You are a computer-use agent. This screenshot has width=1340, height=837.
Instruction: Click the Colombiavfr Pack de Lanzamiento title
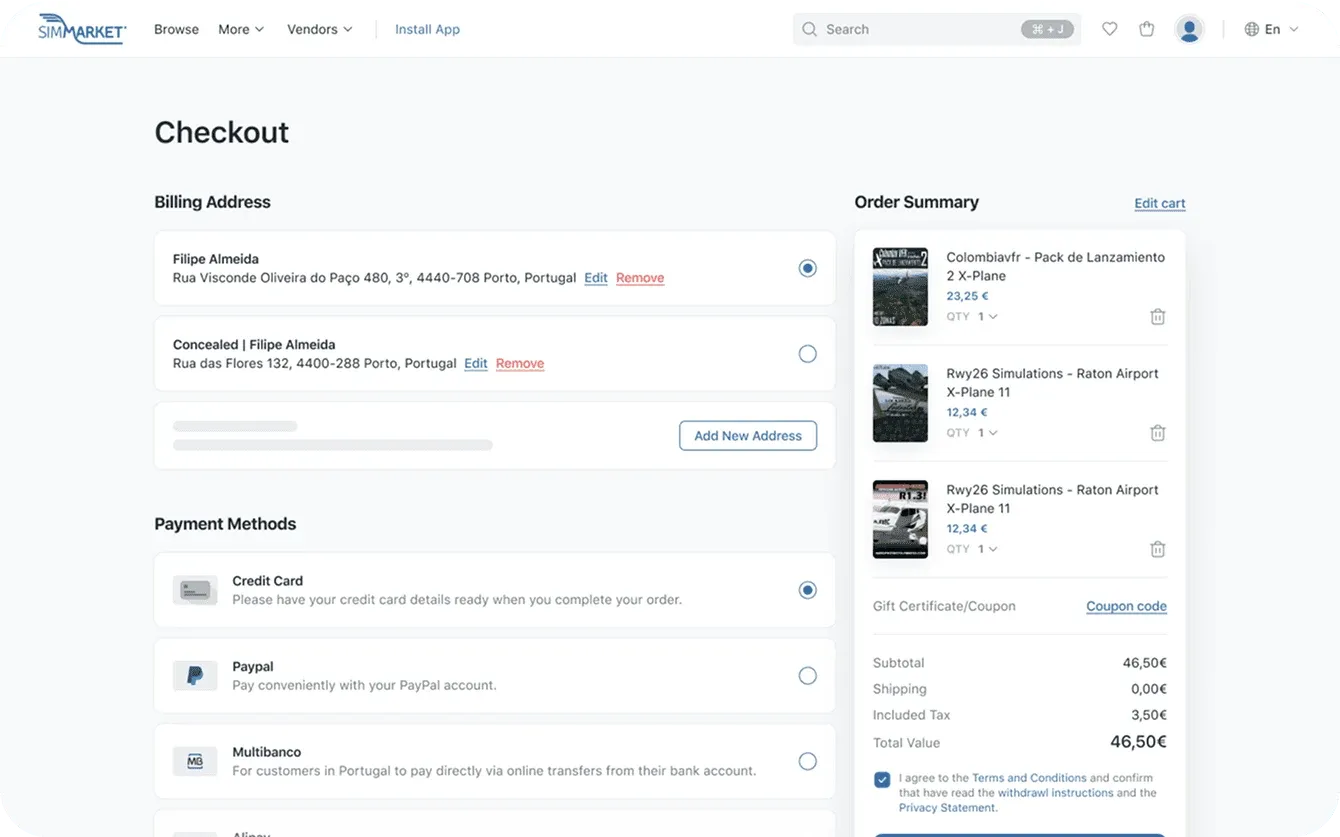coord(1055,266)
